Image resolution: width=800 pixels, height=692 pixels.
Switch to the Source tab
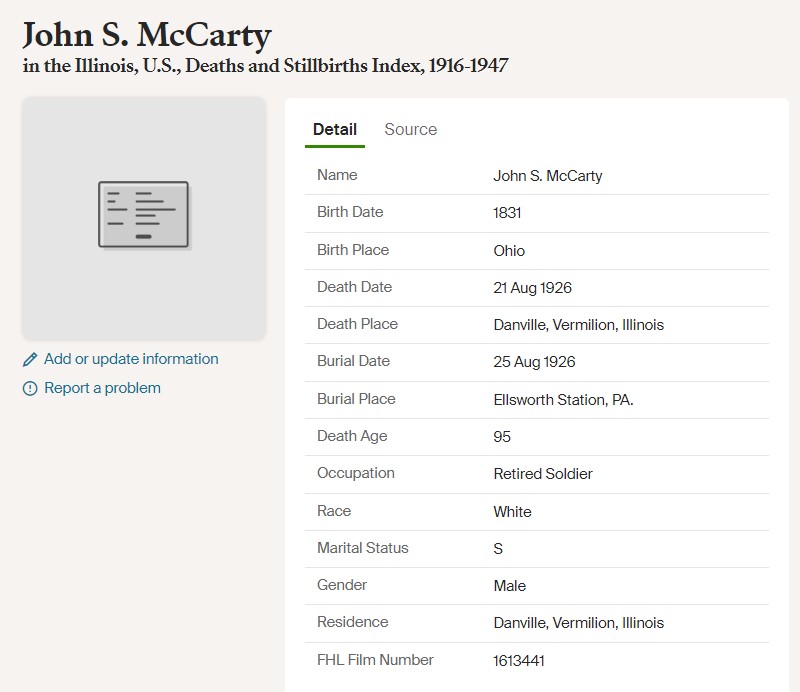(410, 129)
